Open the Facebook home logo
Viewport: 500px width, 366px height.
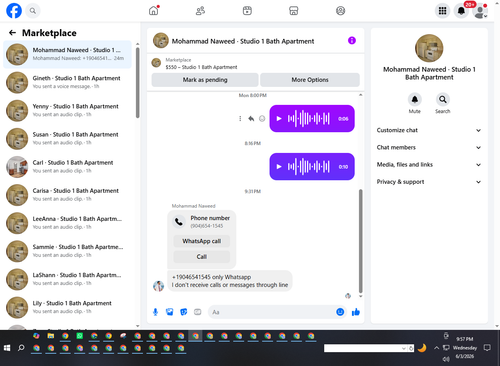click(x=14, y=11)
